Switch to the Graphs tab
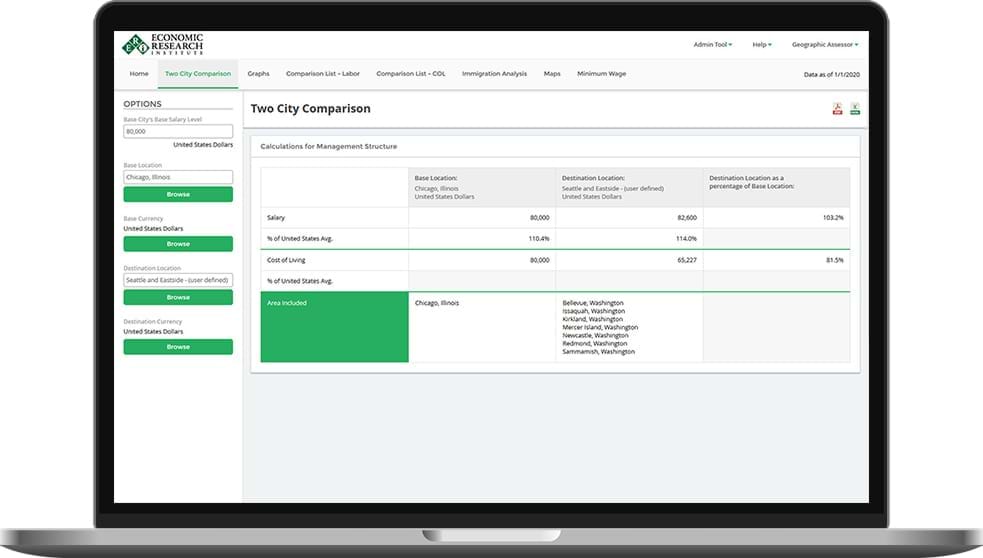This screenshot has height=558, width=983. click(258, 74)
